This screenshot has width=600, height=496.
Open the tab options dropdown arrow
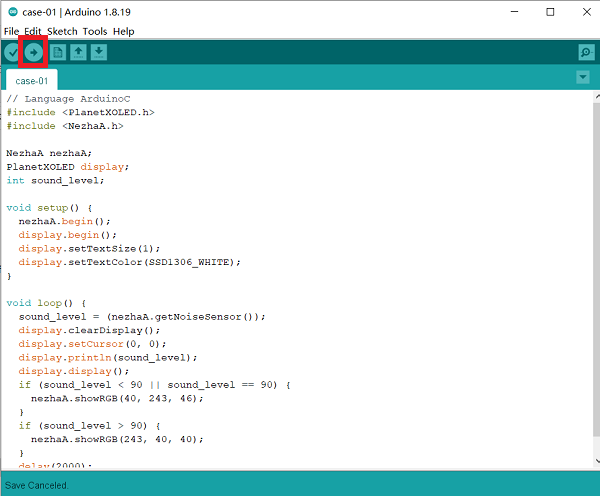pos(583,77)
